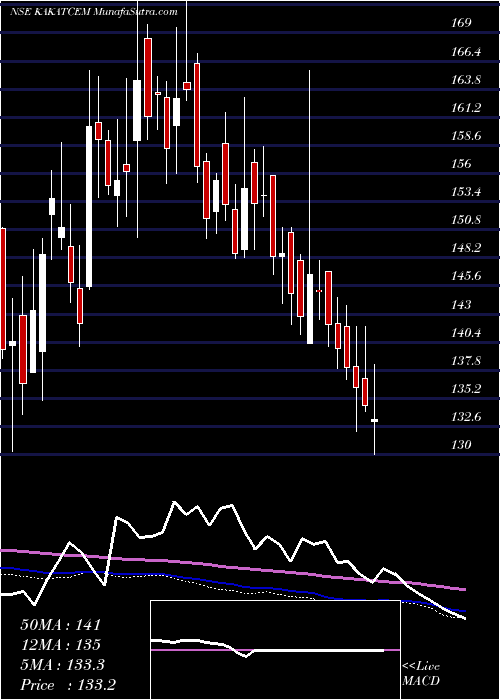
Task: Click the '50MA : 141' readout
Action: [61, 624]
